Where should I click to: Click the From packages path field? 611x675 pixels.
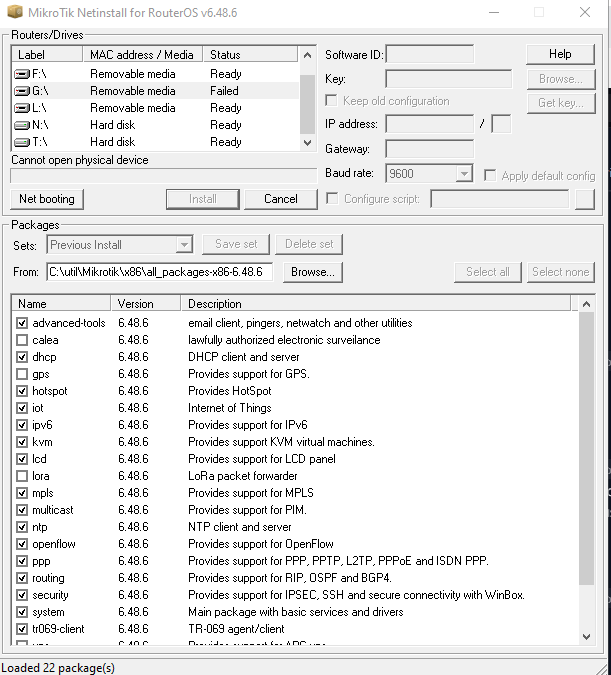coord(159,272)
